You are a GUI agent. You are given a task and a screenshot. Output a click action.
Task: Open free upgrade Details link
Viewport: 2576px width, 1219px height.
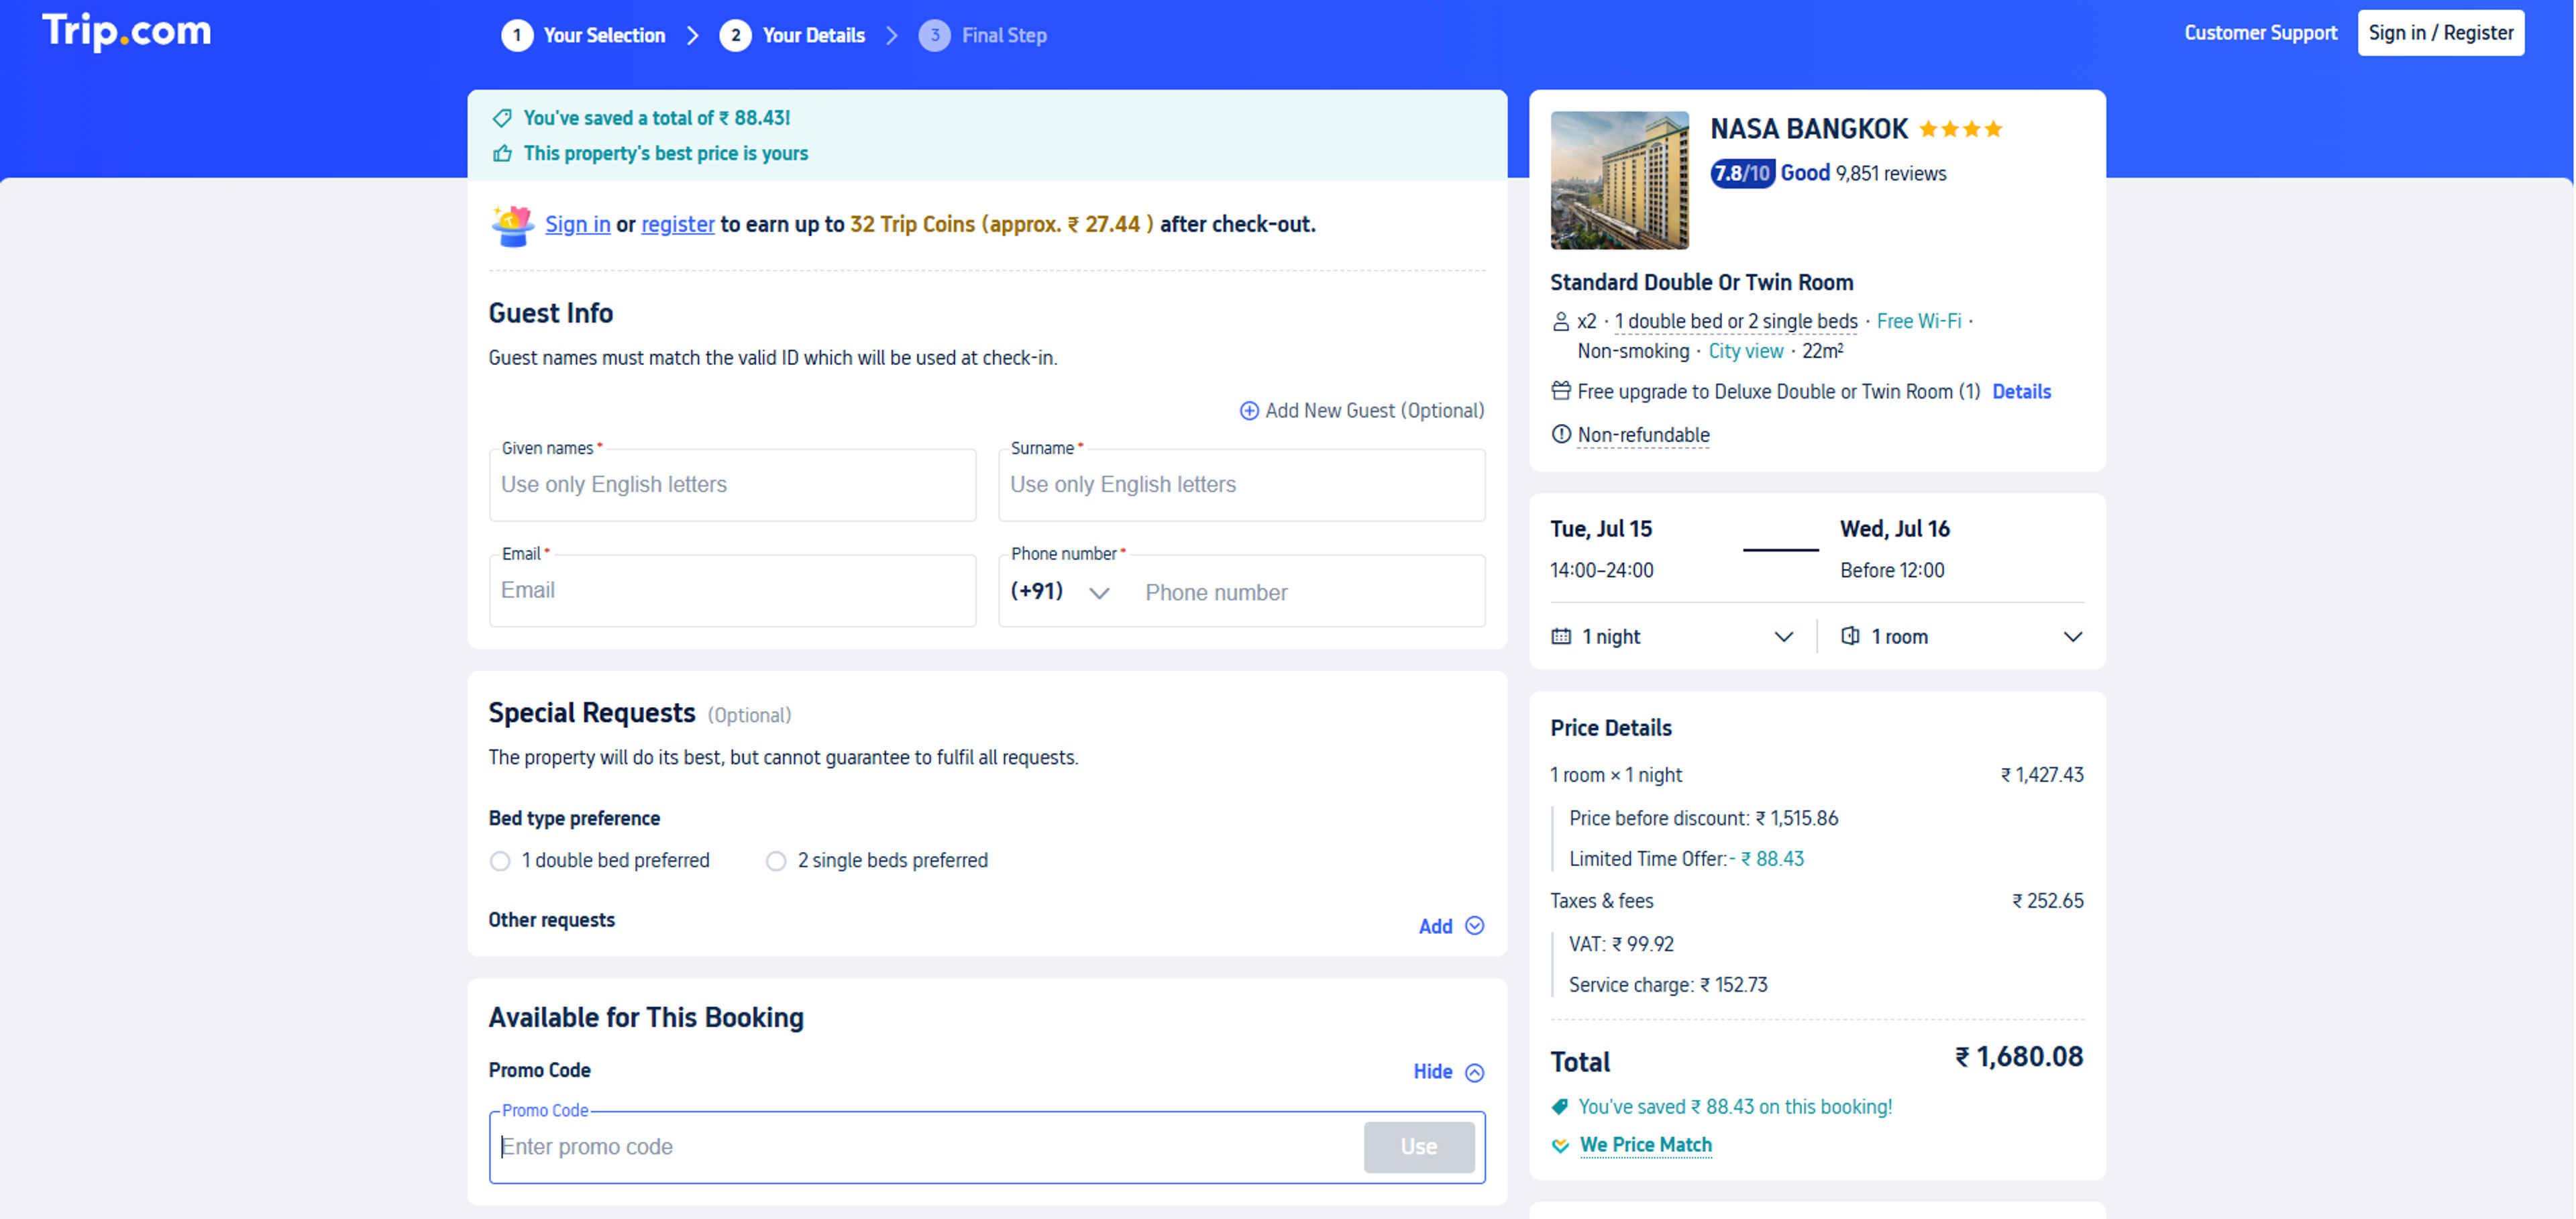(x=2021, y=391)
